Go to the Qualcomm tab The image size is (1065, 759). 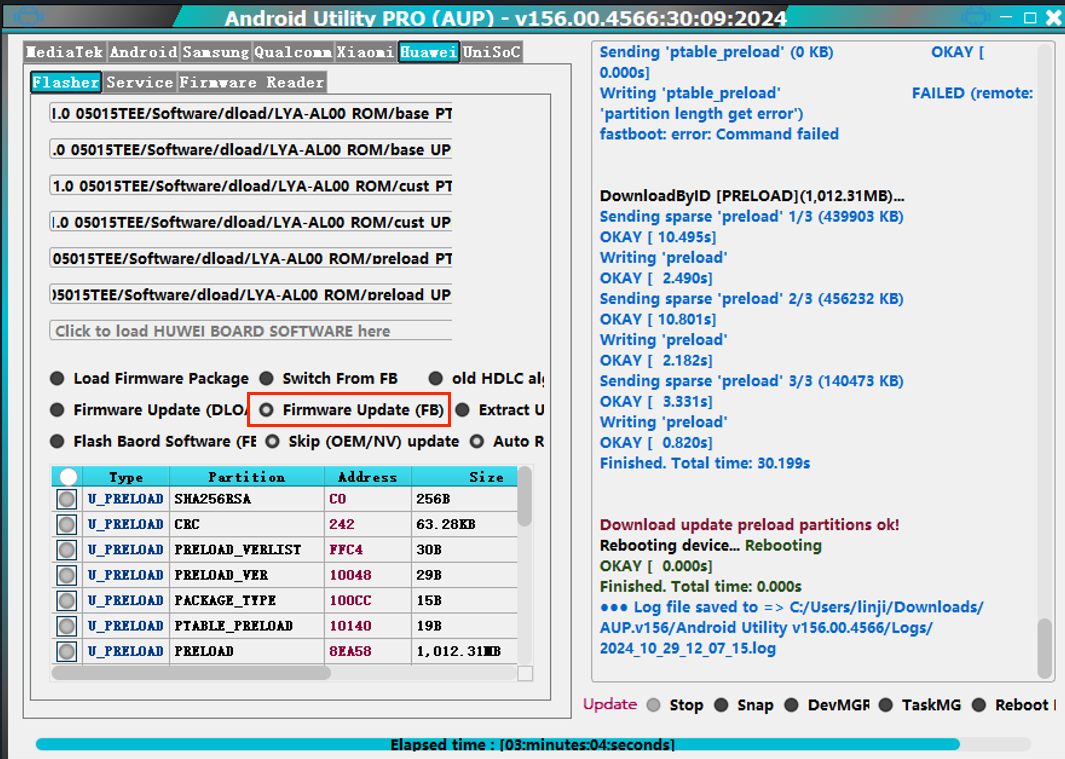tap(293, 52)
